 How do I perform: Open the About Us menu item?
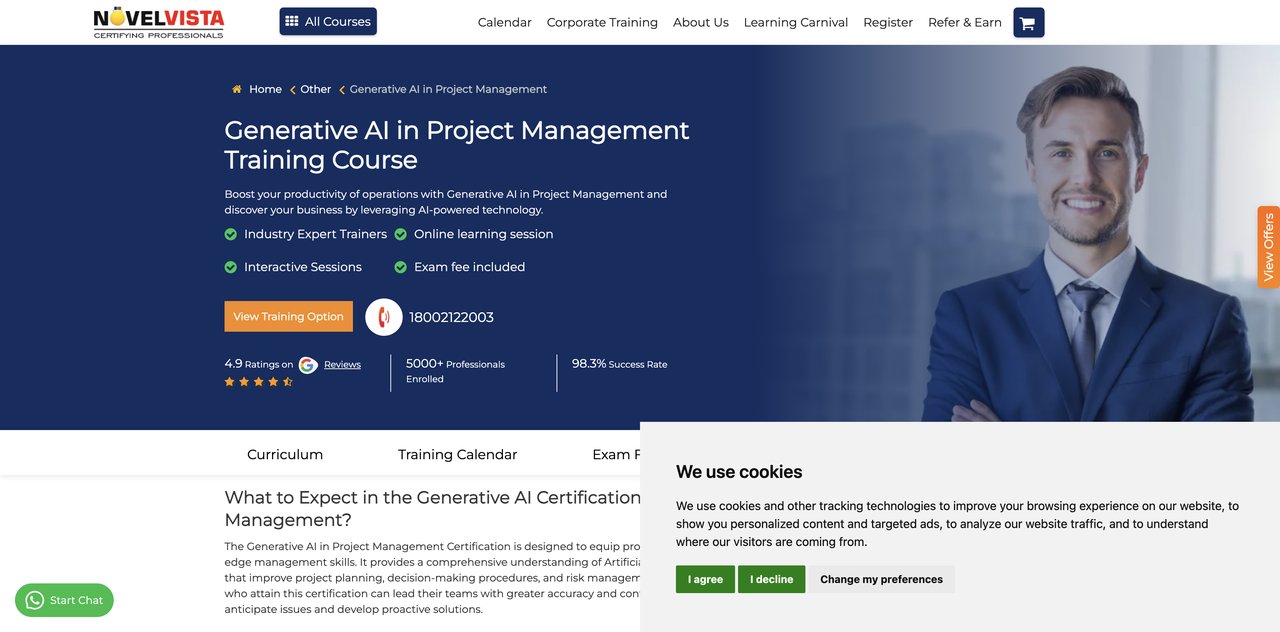point(701,22)
